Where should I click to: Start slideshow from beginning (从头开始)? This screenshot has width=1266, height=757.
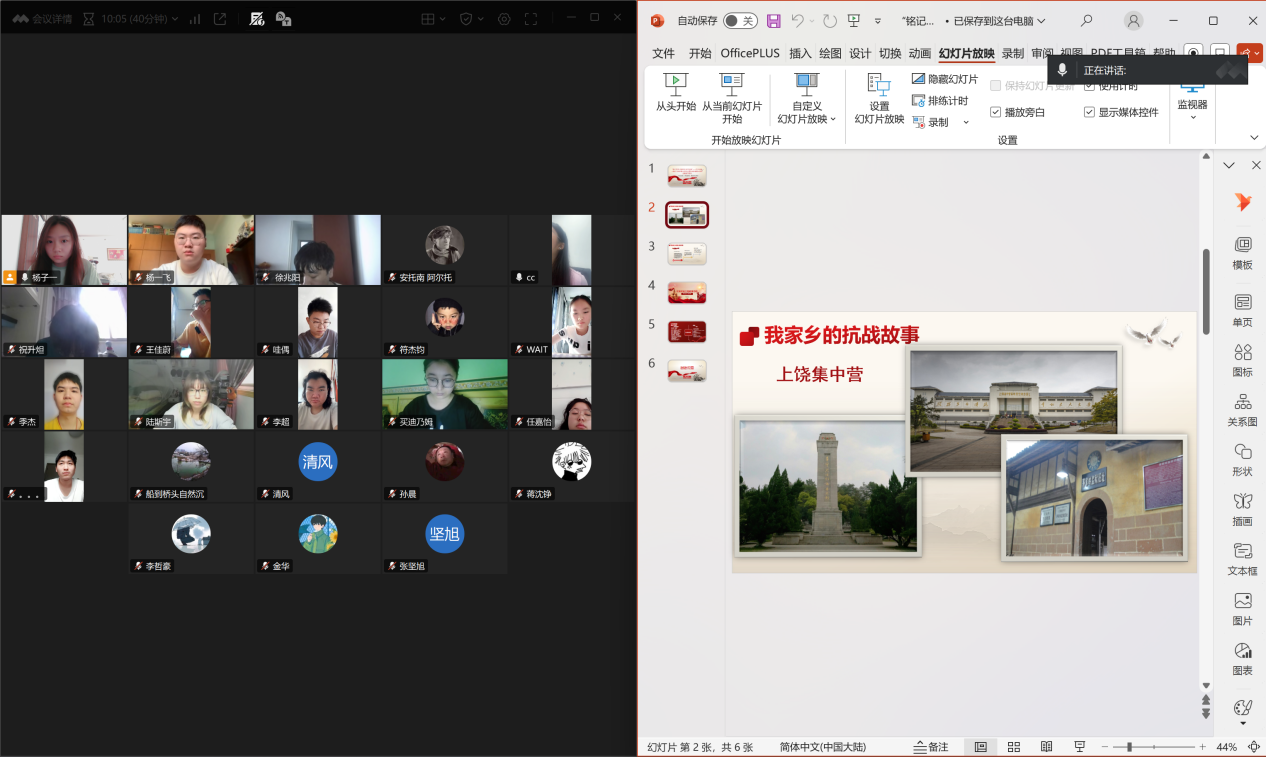click(675, 92)
